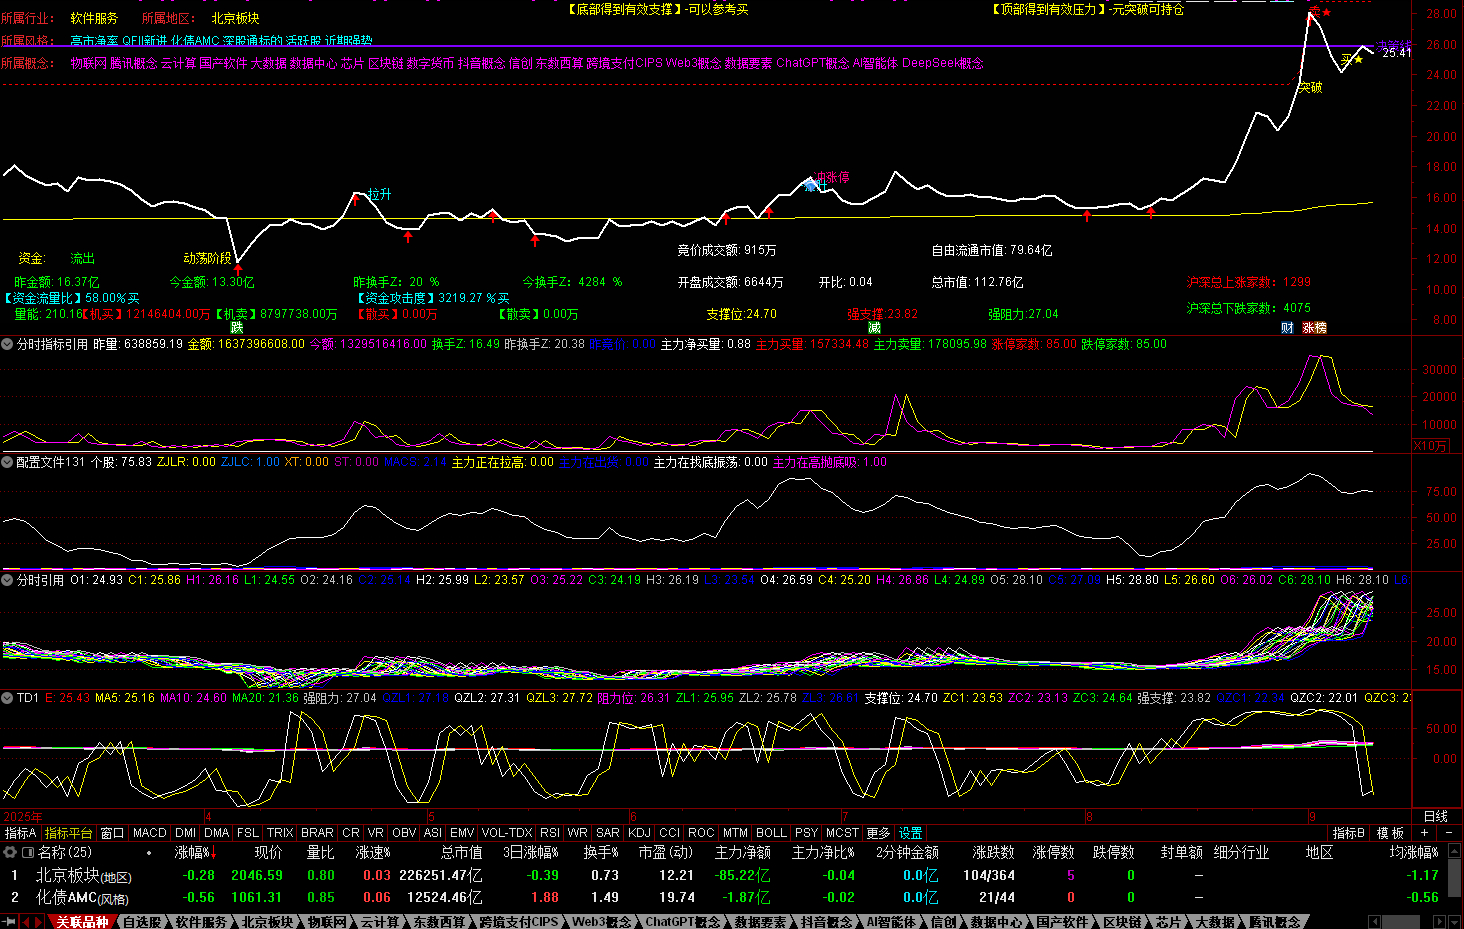Select the 北京板块(地区) table row
Image resolution: width=1464 pixels, height=929 pixels.
[x=724, y=876]
